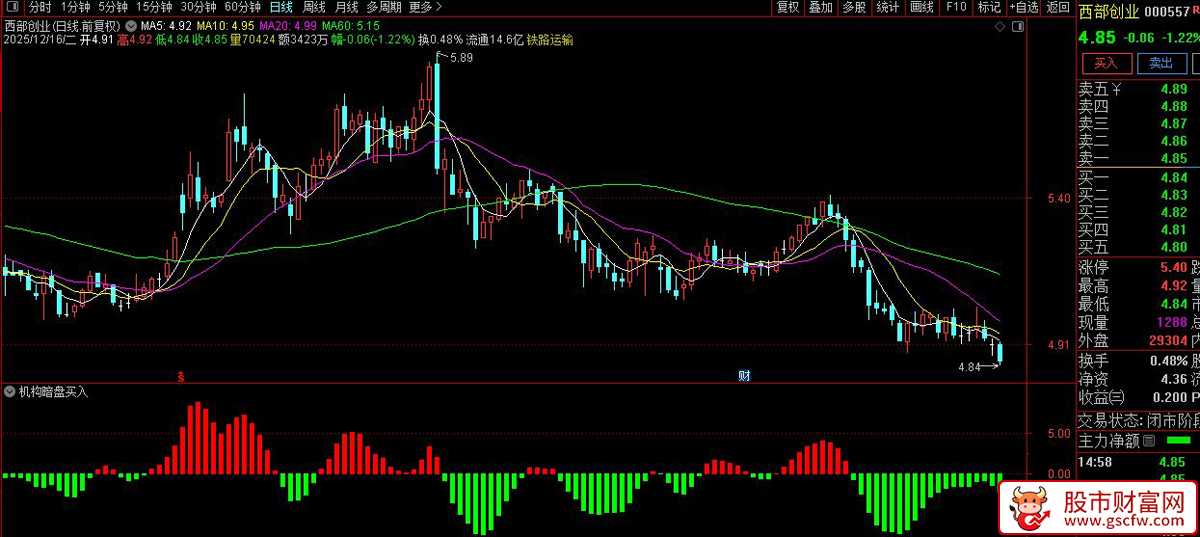The height and width of the screenshot is (537, 1200).
Task: Click the 最低 4.84 value
Action: [1174, 304]
